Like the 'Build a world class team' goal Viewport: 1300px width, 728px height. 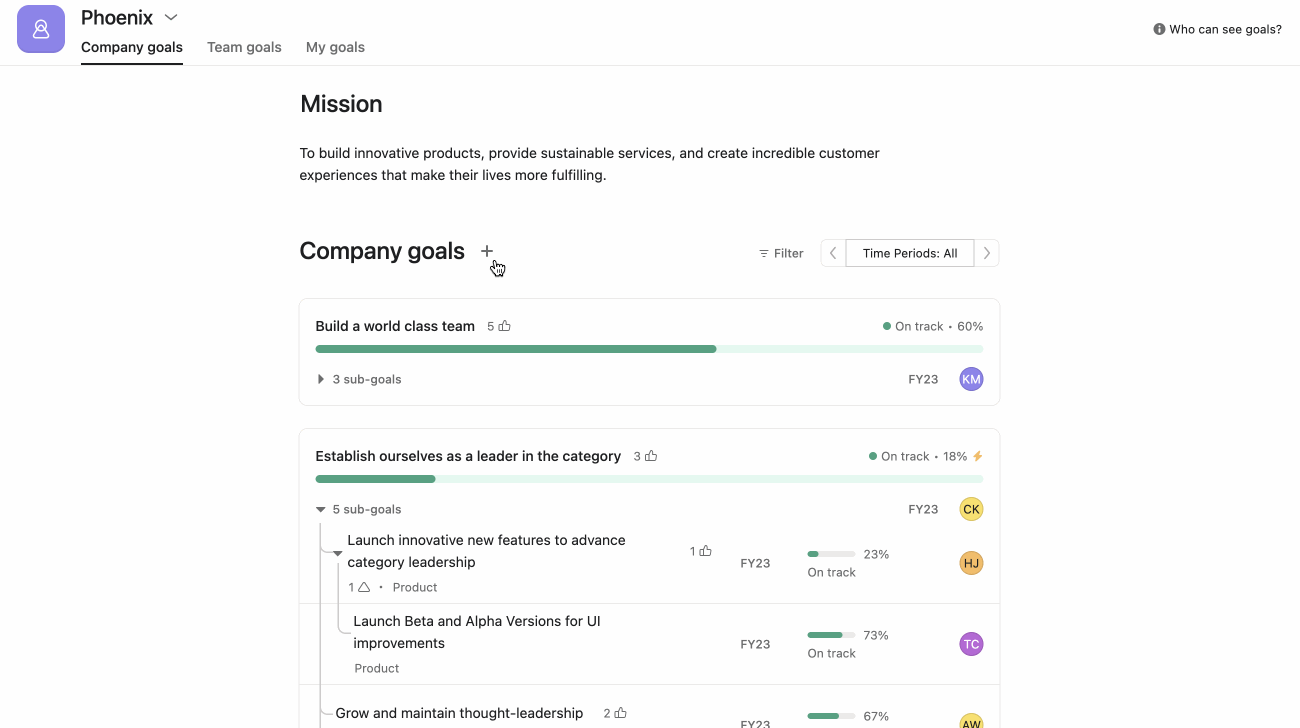click(505, 326)
